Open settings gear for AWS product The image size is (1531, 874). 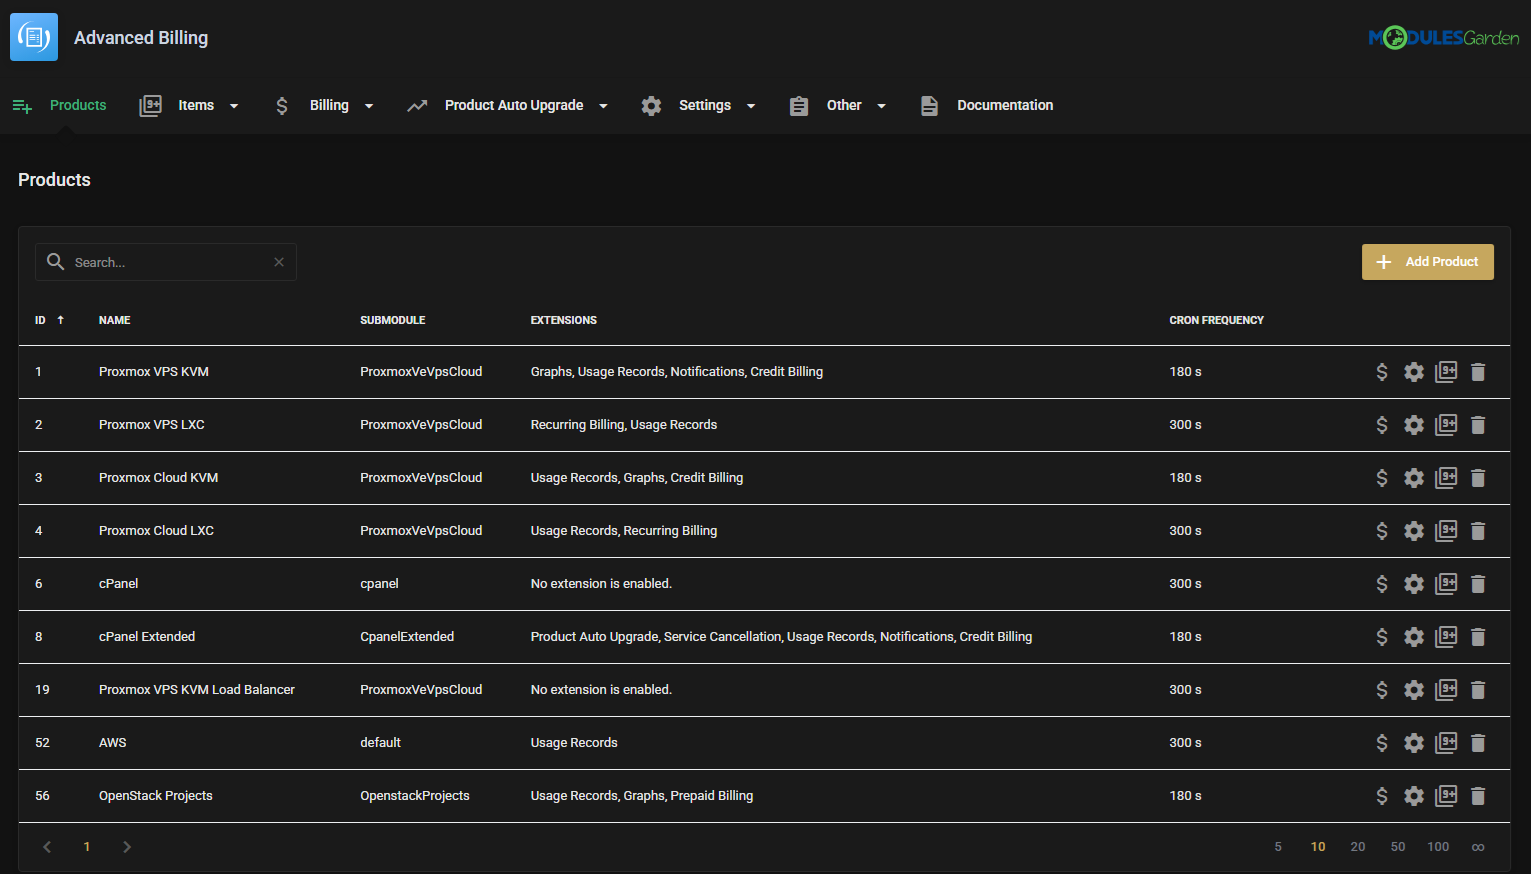tap(1414, 743)
